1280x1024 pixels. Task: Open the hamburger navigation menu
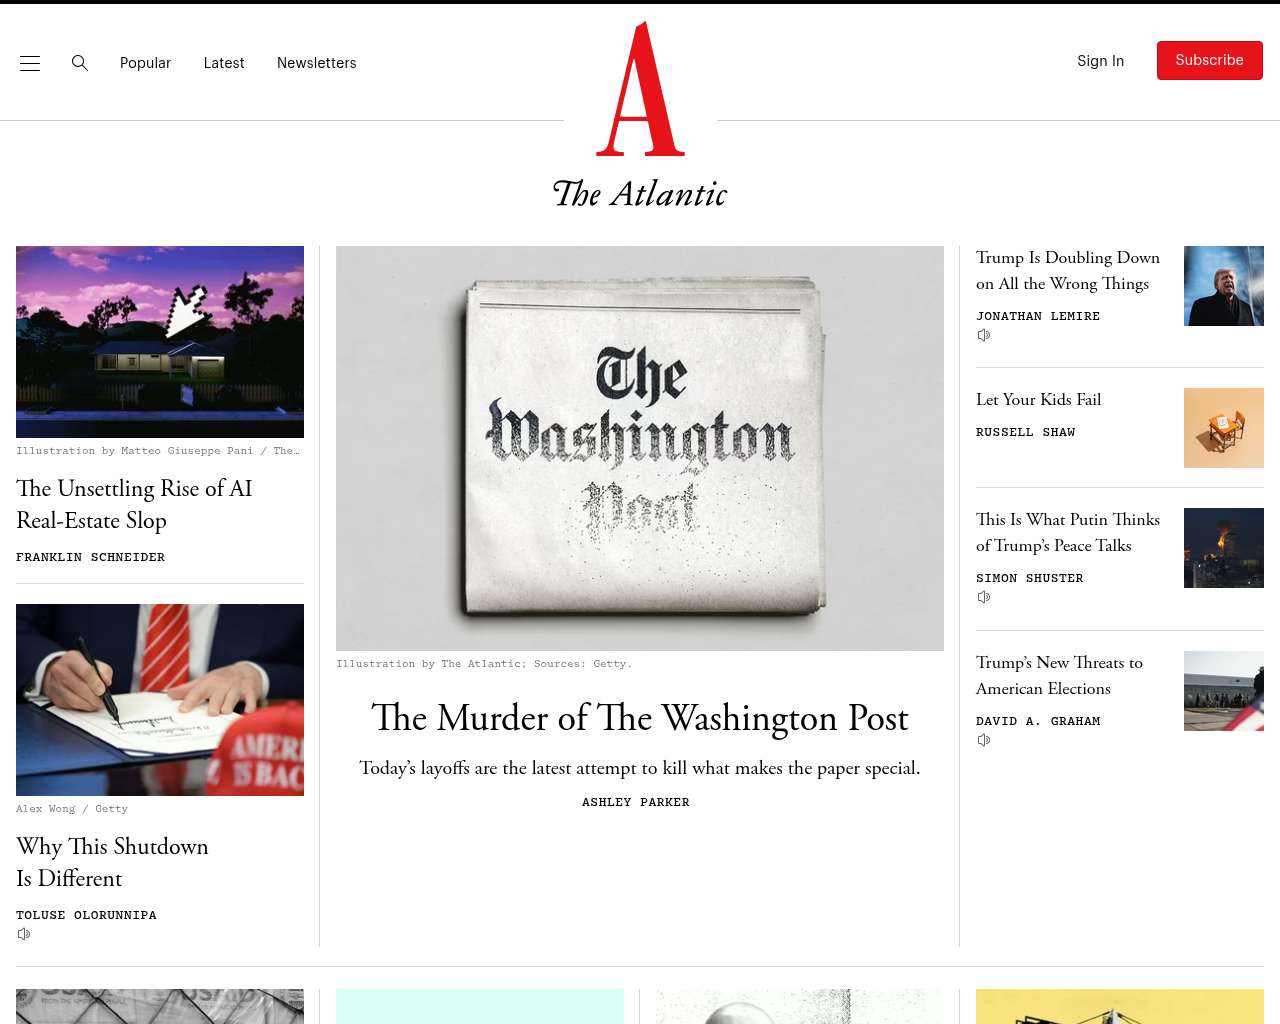(x=30, y=63)
